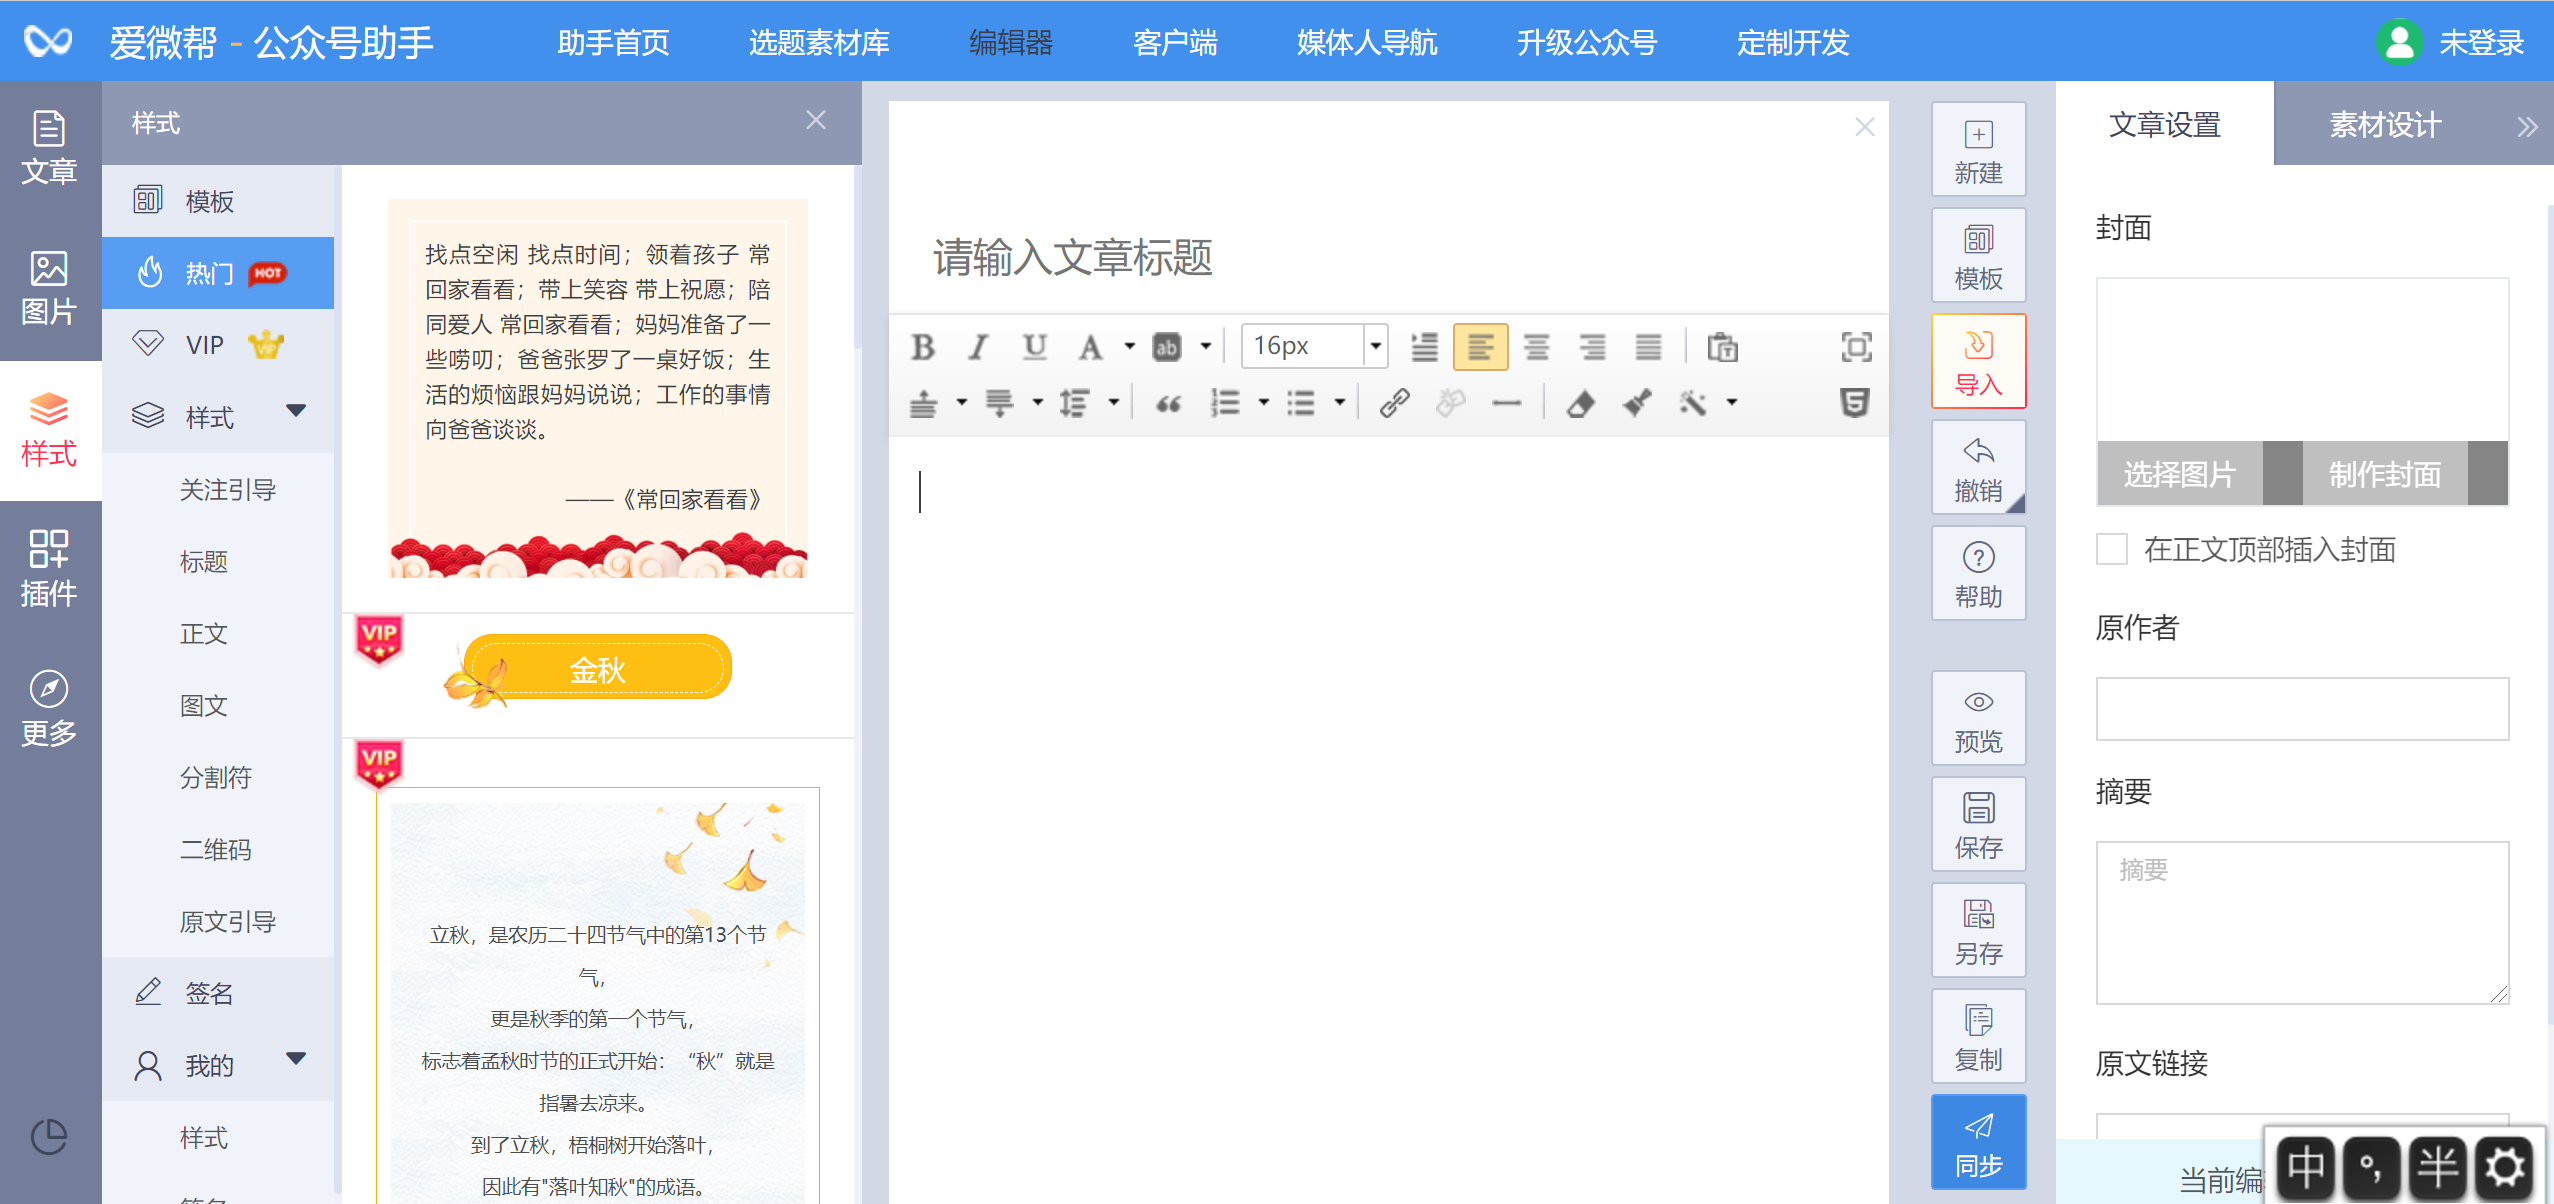
Task: Open 助手首页 in top navigation
Action: [x=613, y=42]
